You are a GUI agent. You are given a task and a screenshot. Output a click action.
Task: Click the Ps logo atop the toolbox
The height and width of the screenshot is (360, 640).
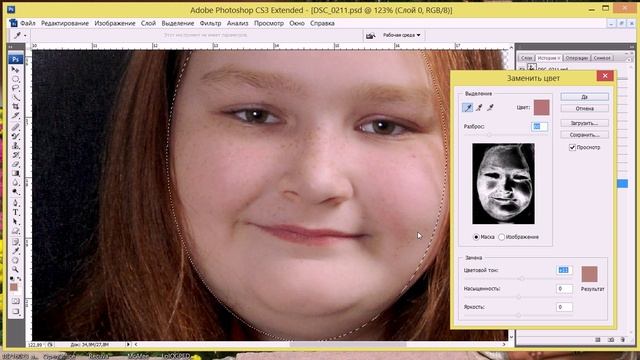[x=16, y=59]
